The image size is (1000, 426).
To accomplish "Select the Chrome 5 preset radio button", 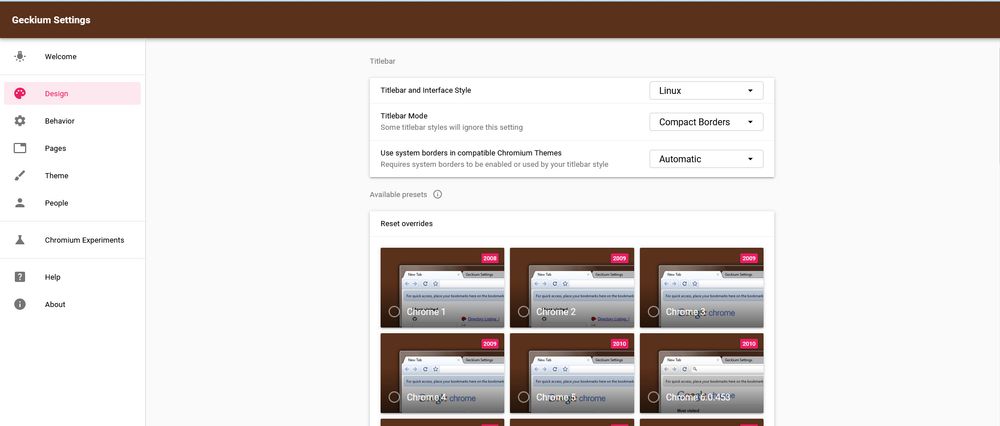I will tap(524, 397).
